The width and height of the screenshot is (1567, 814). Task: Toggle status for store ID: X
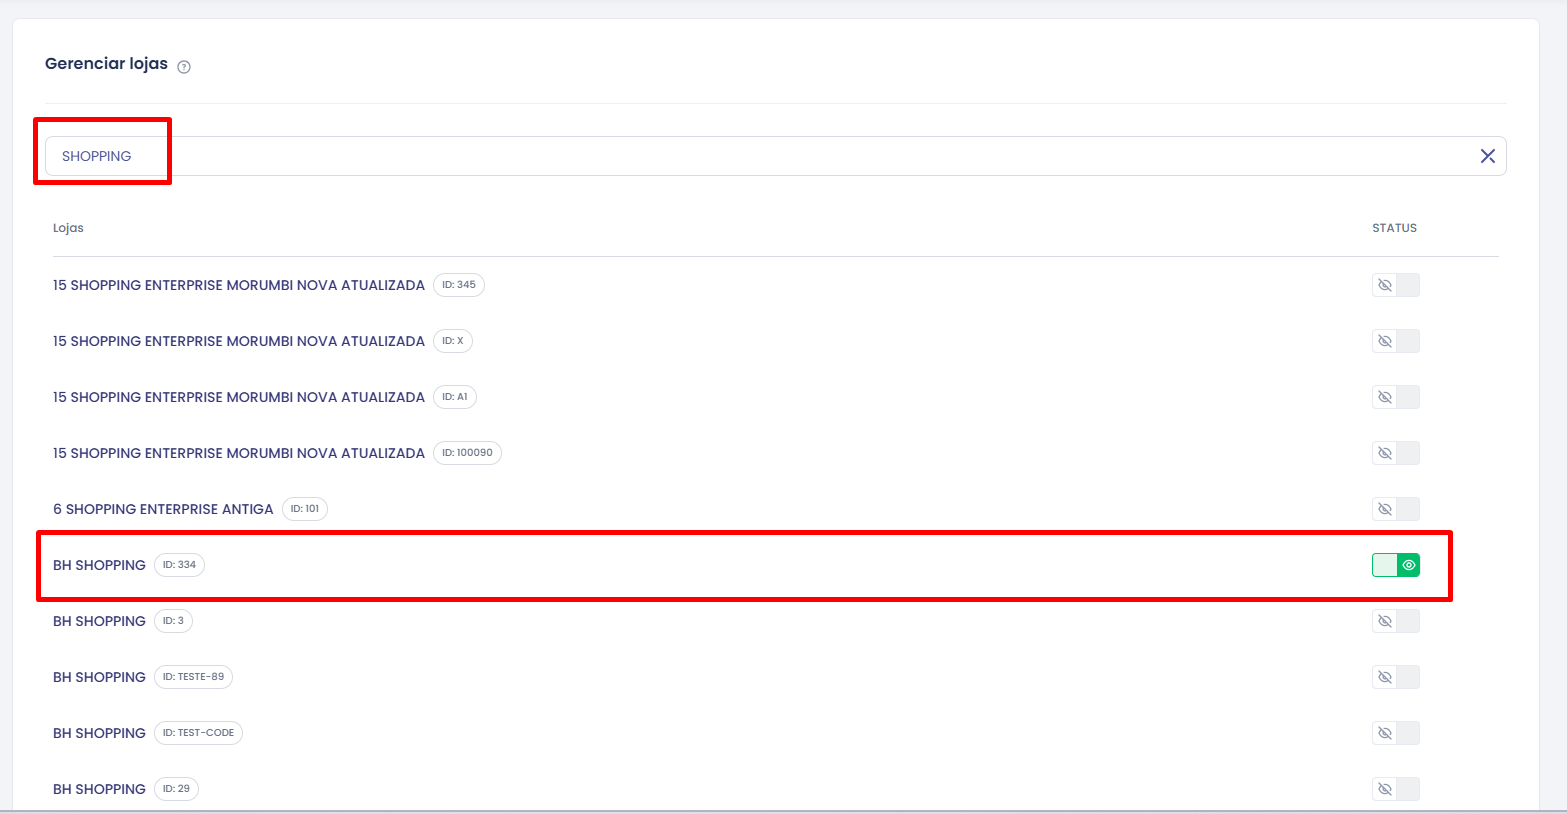(x=1395, y=341)
